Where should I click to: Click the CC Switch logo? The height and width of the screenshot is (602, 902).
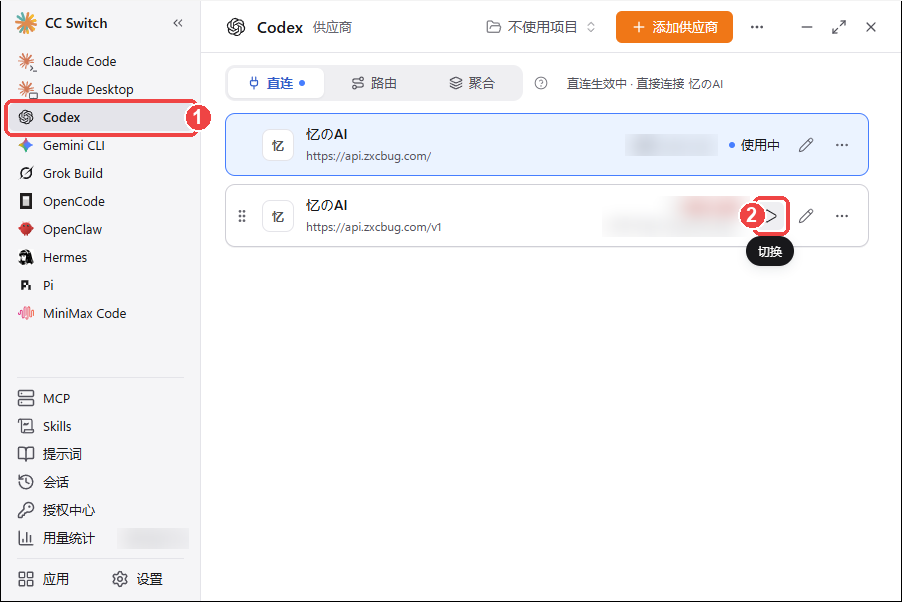[x=26, y=23]
